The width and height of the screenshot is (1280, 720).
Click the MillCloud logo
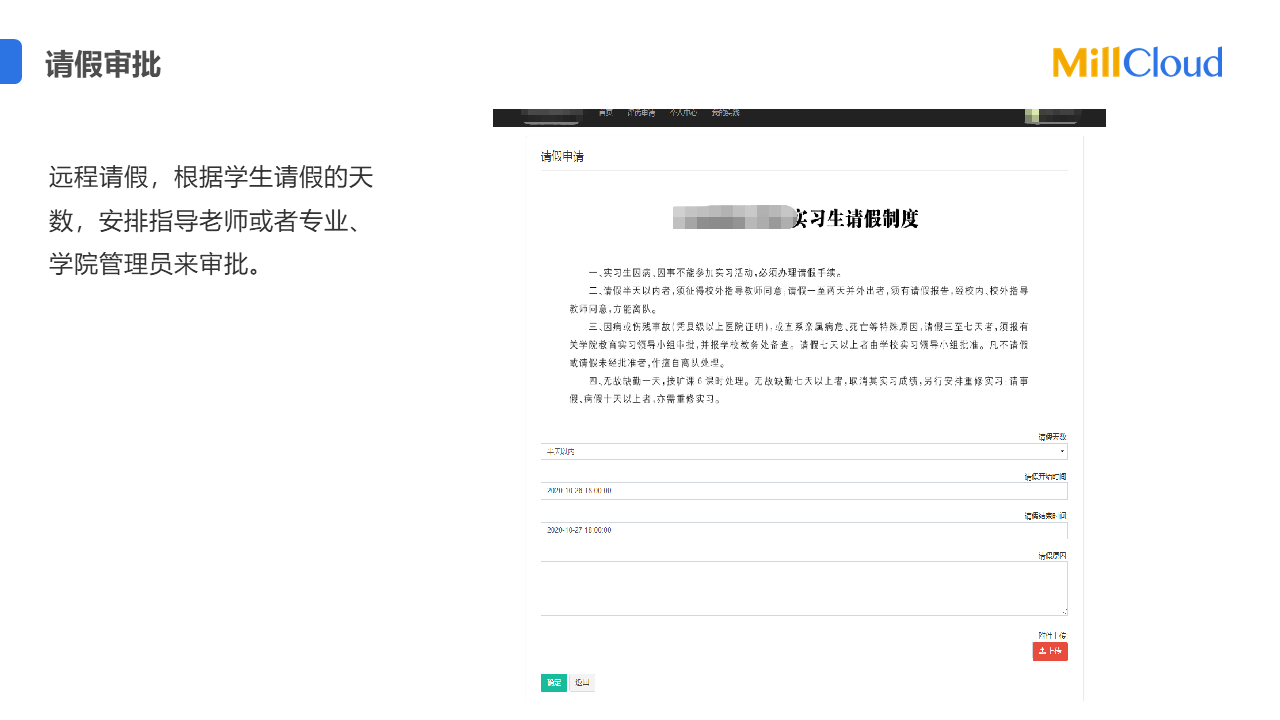1137,62
